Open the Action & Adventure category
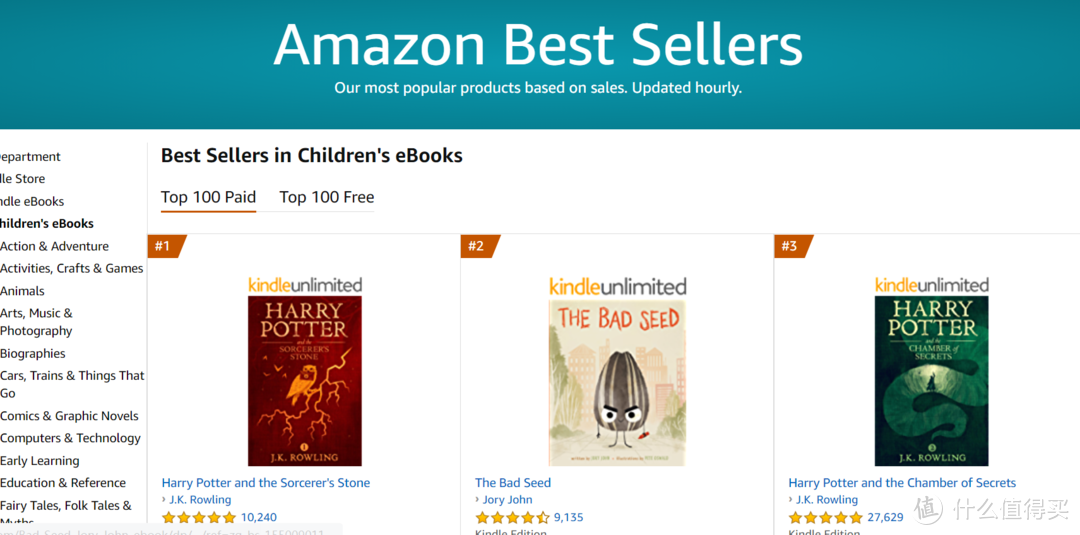Screen dimensions: 1080x535 (54, 246)
